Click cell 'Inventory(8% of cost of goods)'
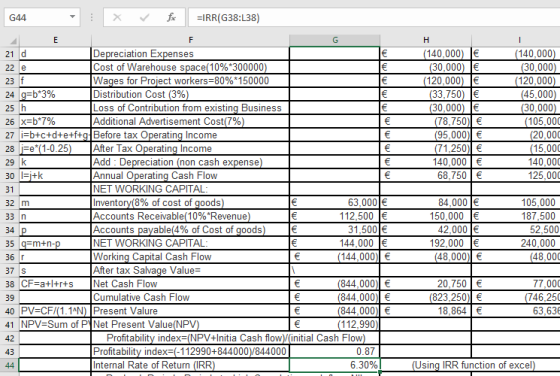This screenshot has height=376, width=560. pos(190,203)
